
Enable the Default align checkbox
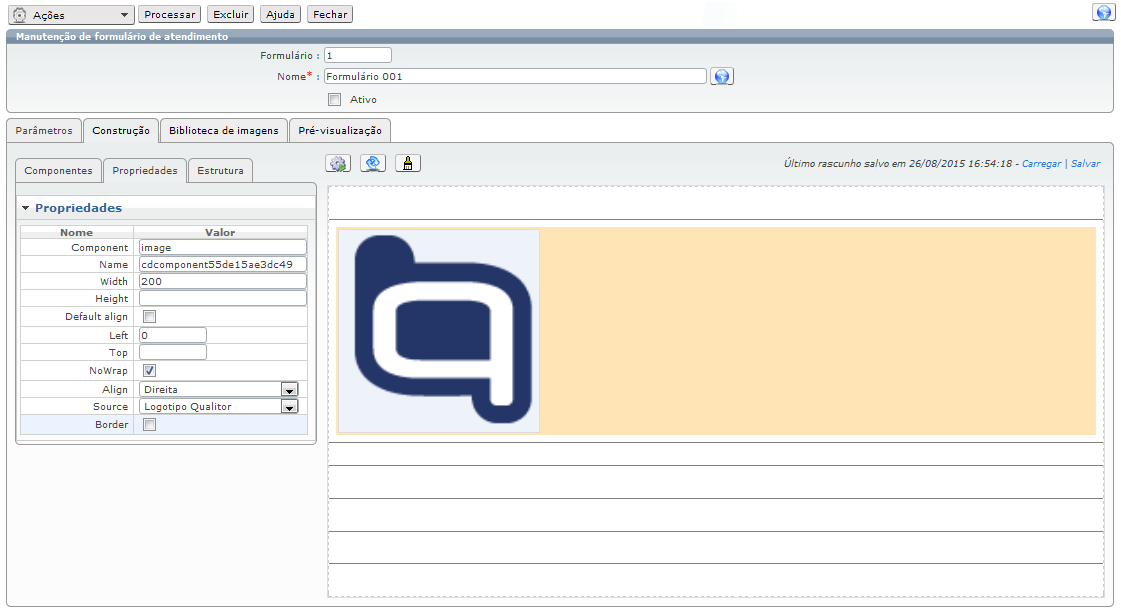click(149, 317)
